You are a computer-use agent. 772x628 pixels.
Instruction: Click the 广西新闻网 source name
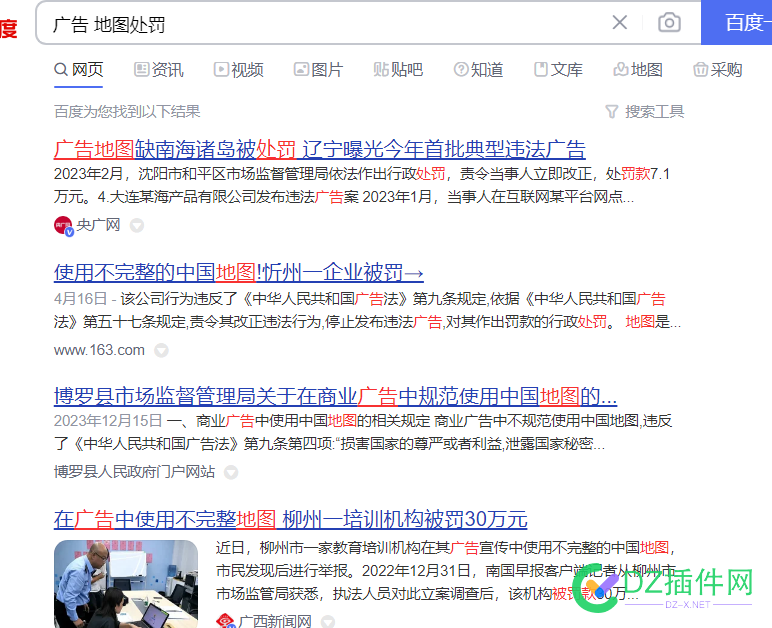tap(275, 621)
